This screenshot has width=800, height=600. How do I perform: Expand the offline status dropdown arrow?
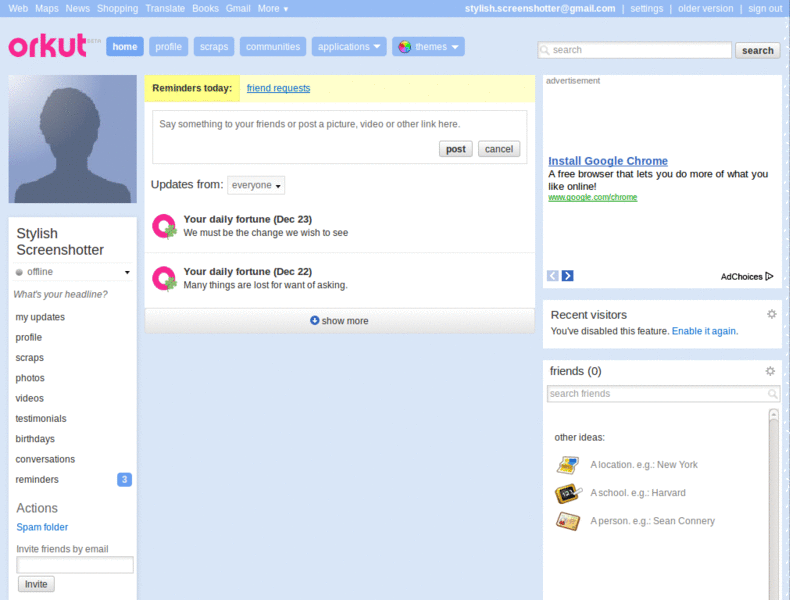pos(127,272)
